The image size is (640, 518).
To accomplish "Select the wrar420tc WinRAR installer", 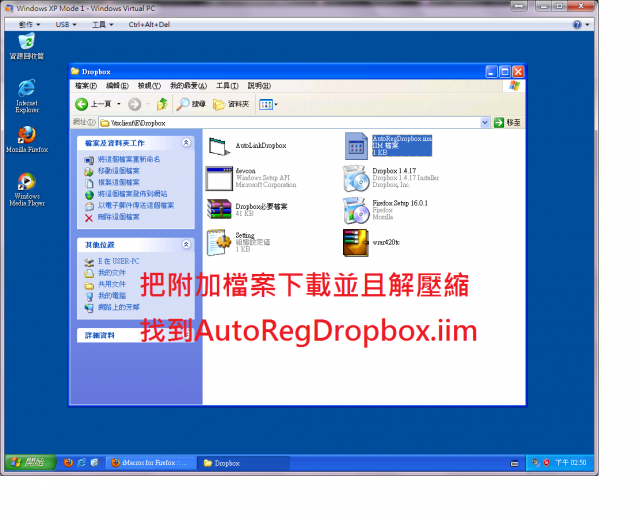I will pyautogui.click(x=371, y=242).
